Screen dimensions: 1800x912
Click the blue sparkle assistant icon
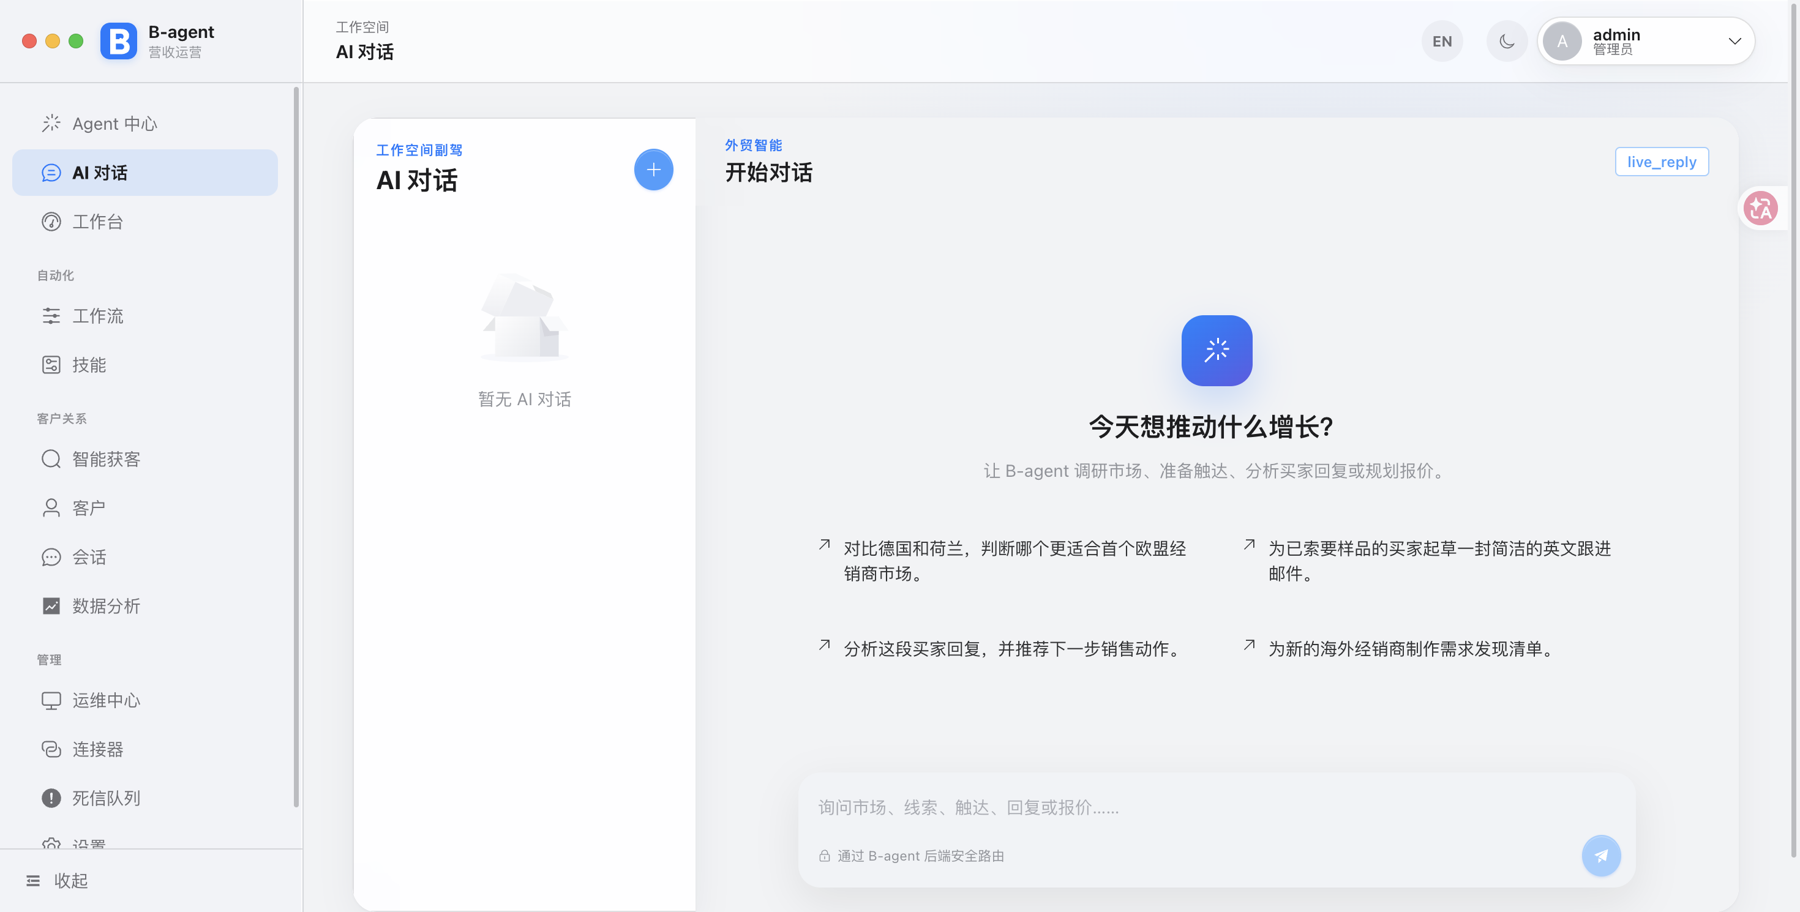point(1217,351)
